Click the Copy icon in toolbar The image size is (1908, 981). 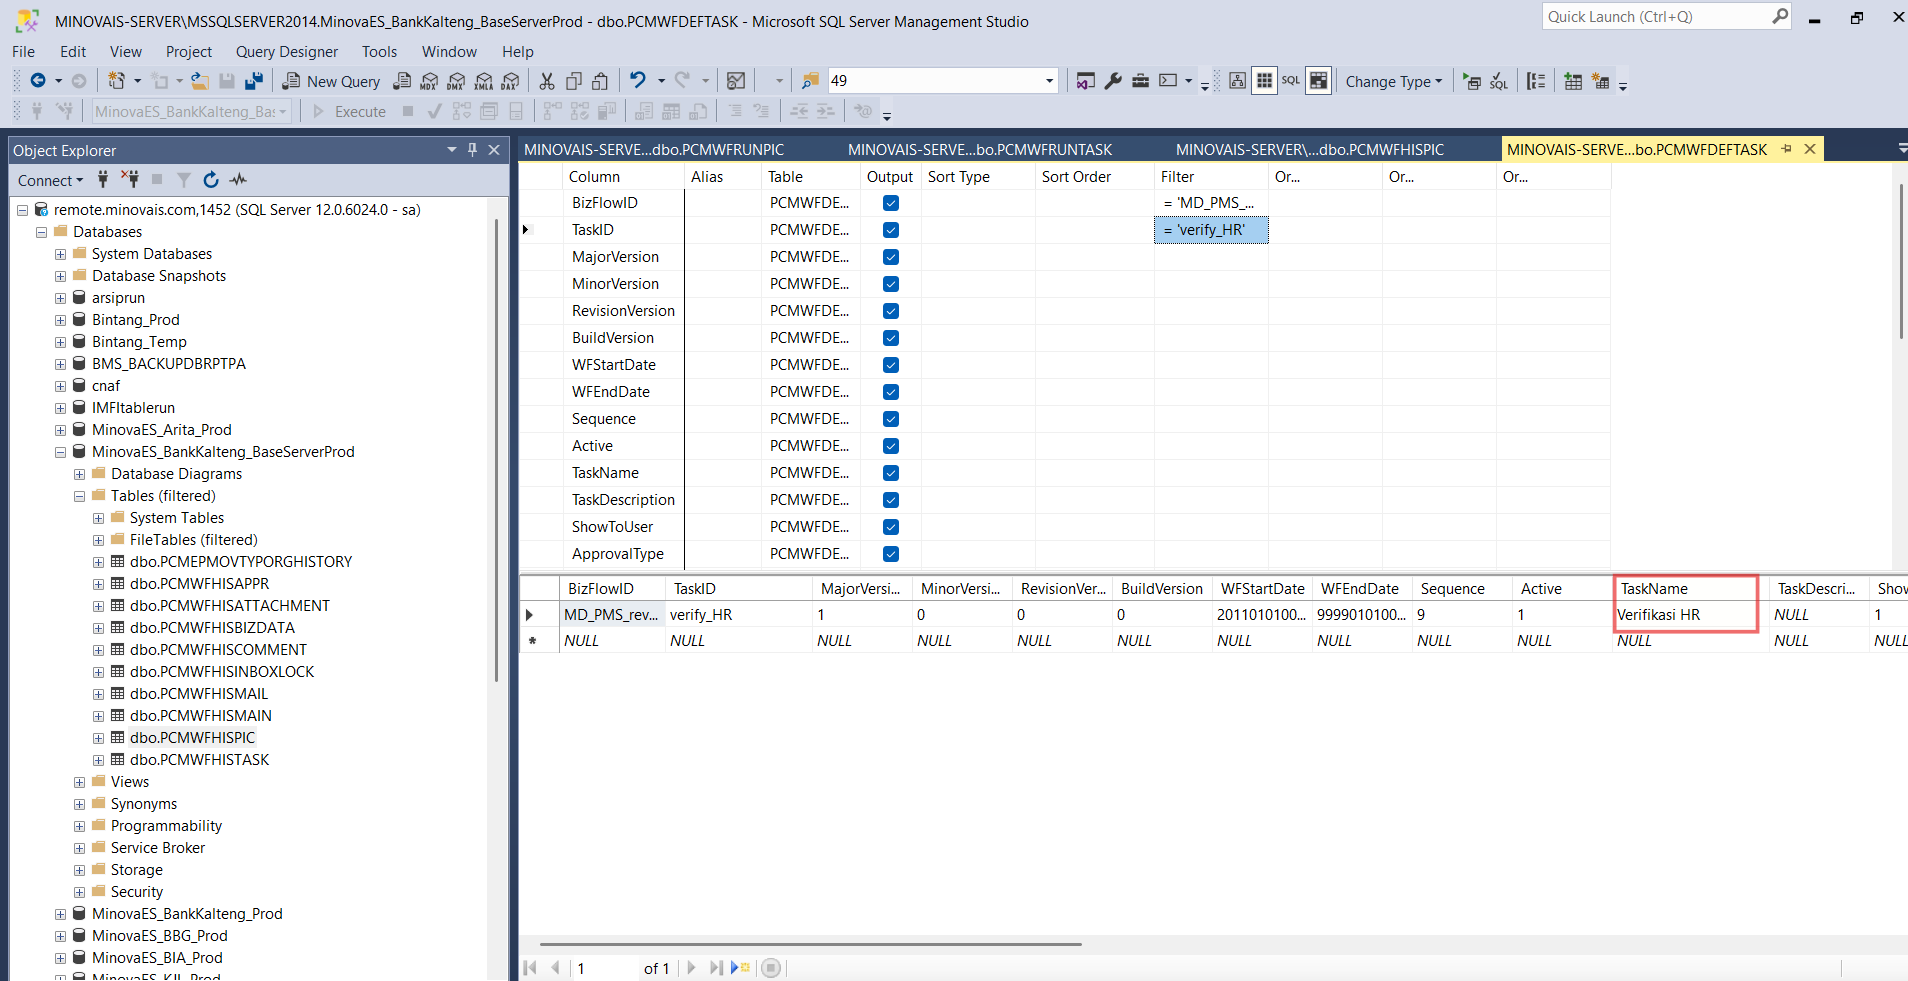pyautogui.click(x=574, y=81)
